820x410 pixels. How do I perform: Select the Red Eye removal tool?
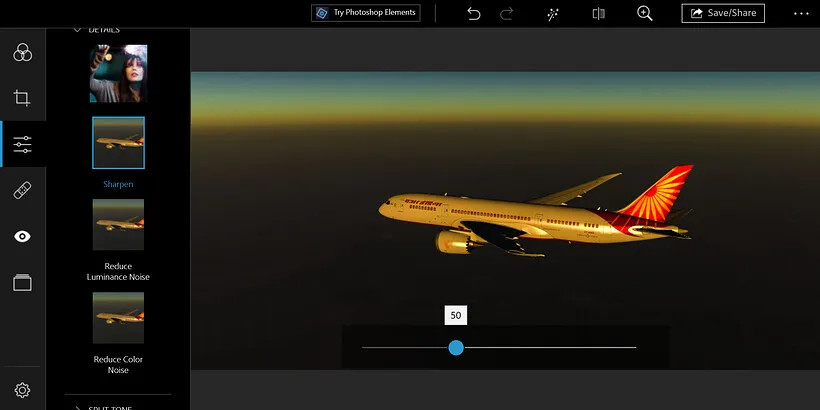tap(22, 237)
